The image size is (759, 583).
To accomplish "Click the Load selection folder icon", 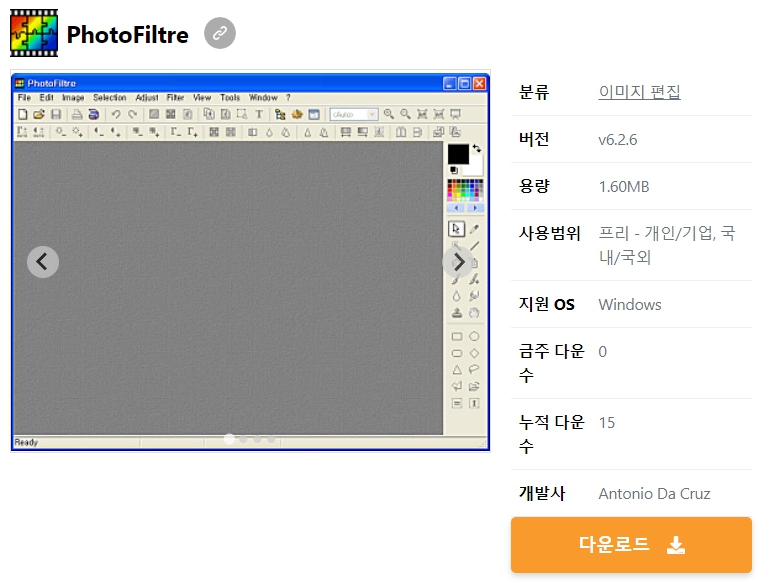I will (474, 386).
